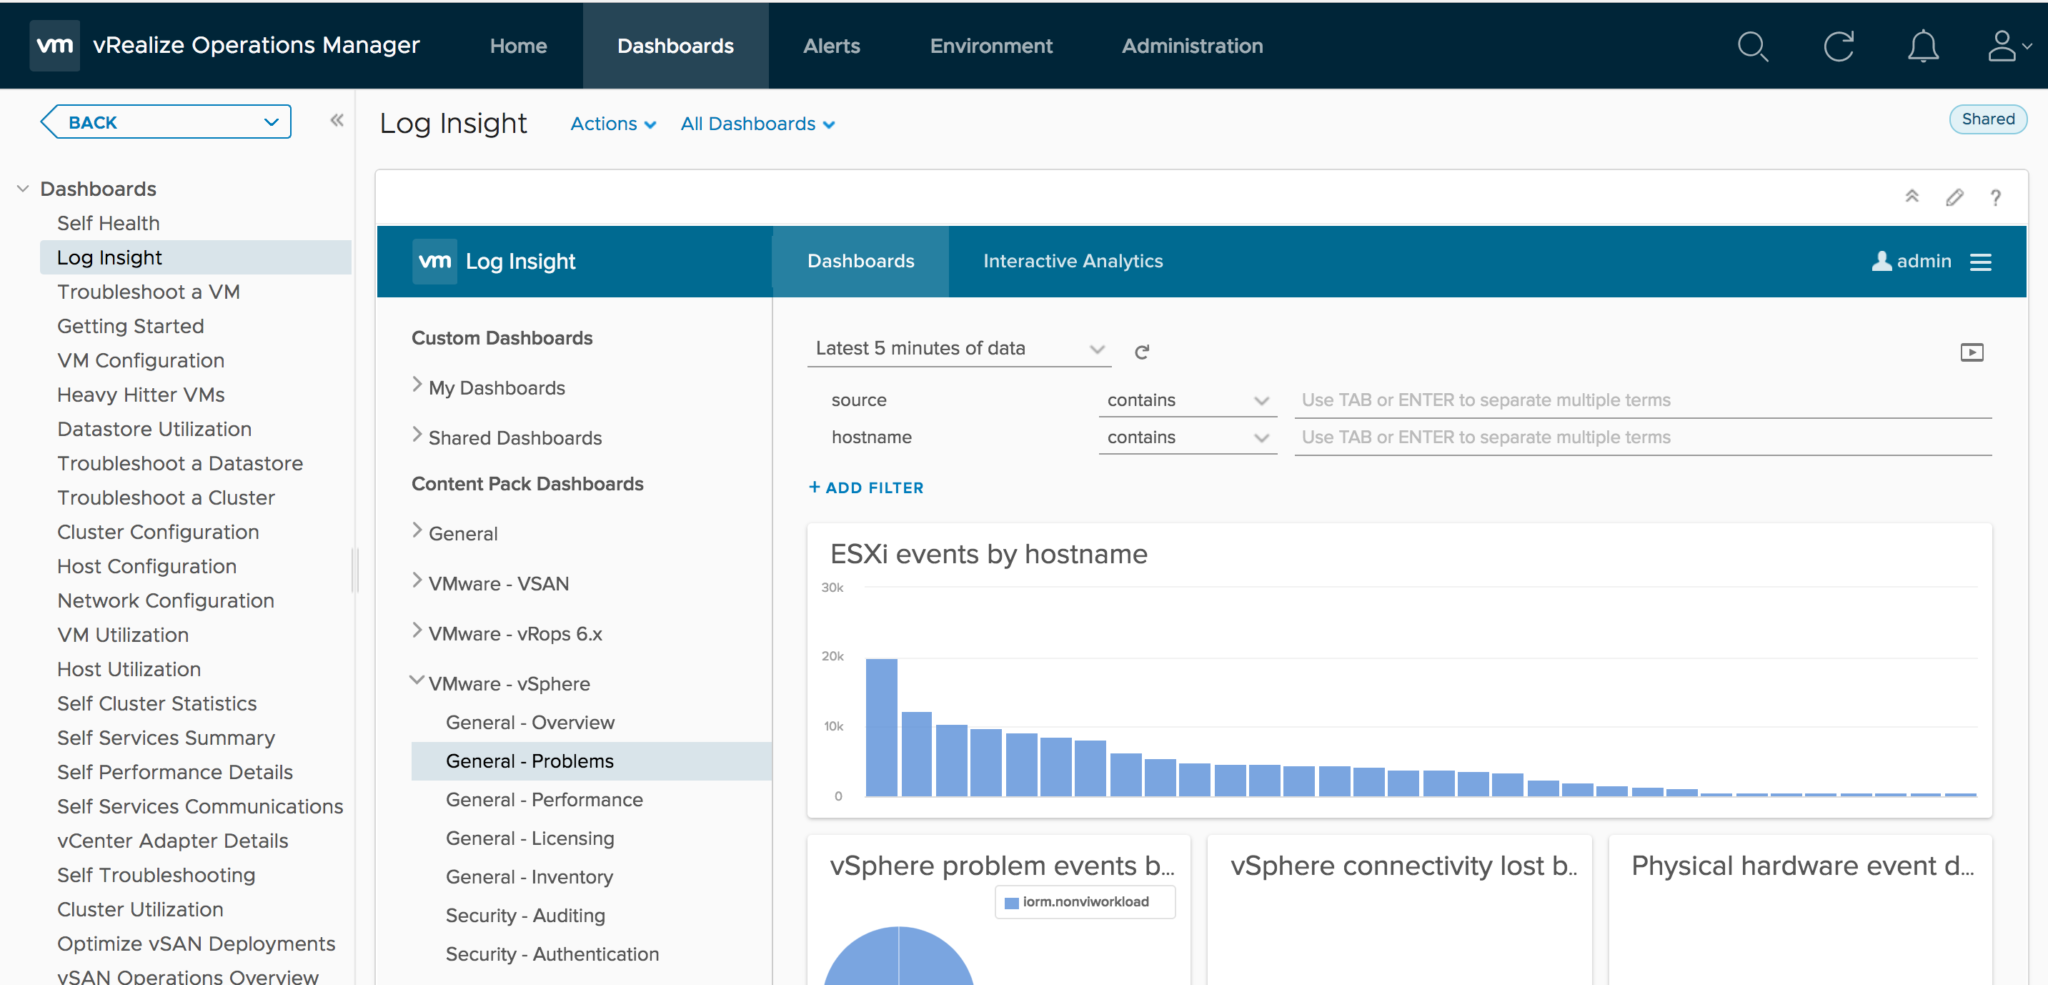
Task: Click the tallest bar in ESXi events chart
Action: point(881,727)
